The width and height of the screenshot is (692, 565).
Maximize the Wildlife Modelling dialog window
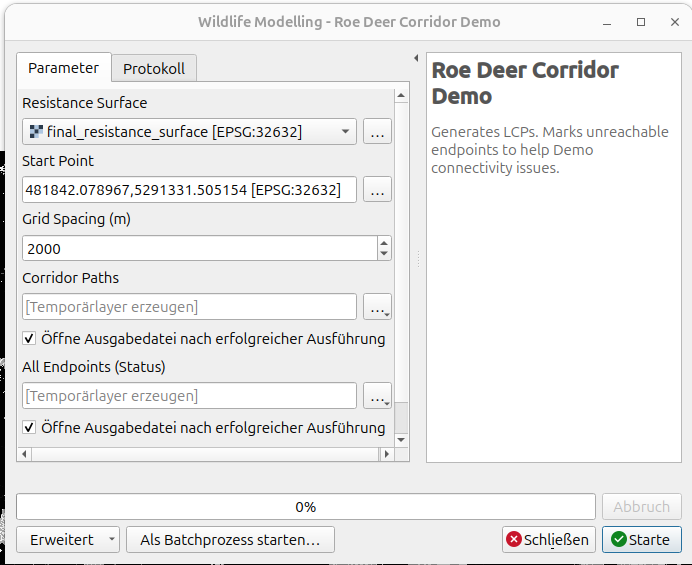tap(641, 22)
